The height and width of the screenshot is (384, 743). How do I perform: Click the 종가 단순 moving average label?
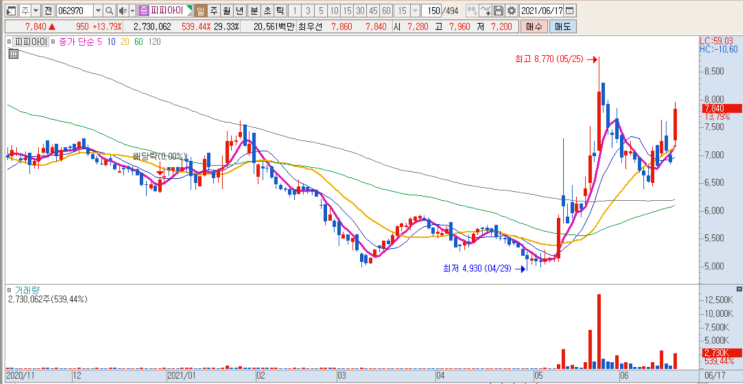(x=76, y=42)
